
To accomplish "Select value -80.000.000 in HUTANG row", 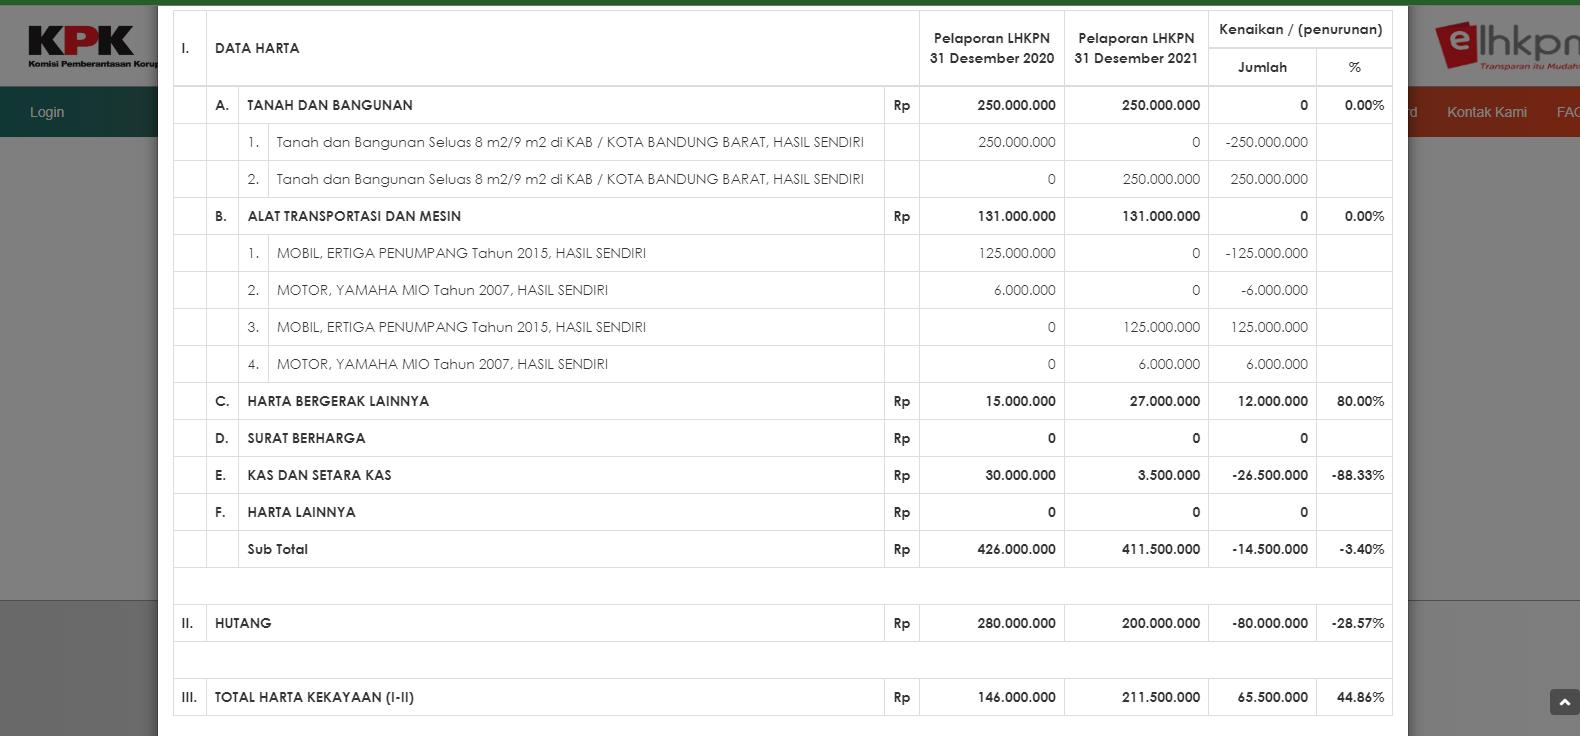I will coord(1270,623).
